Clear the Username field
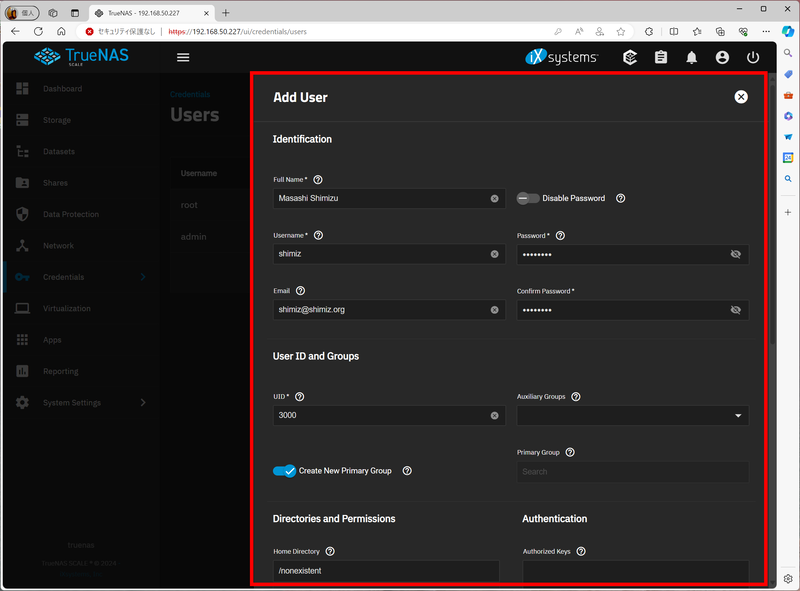 point(494,254)
